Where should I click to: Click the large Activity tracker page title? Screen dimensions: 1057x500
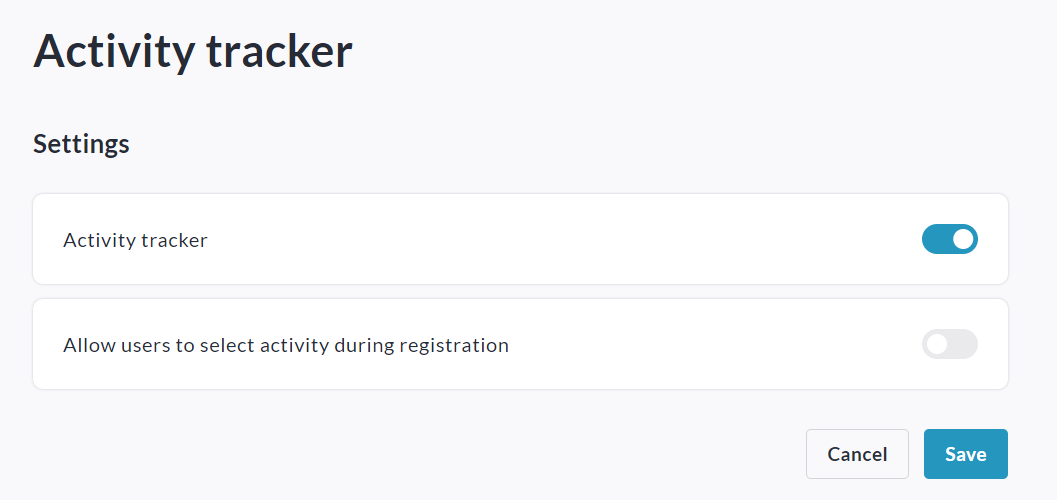tap(193, 51)
